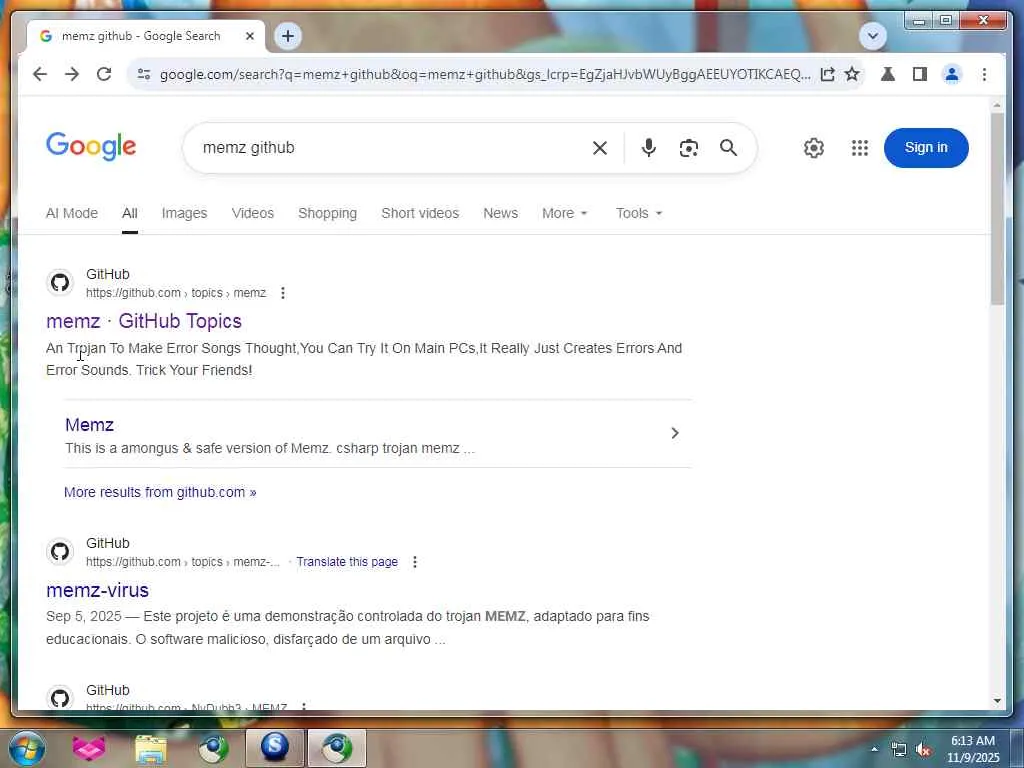
Task: Click the scrollbar up arrow
Action: (x=997, y=104)
